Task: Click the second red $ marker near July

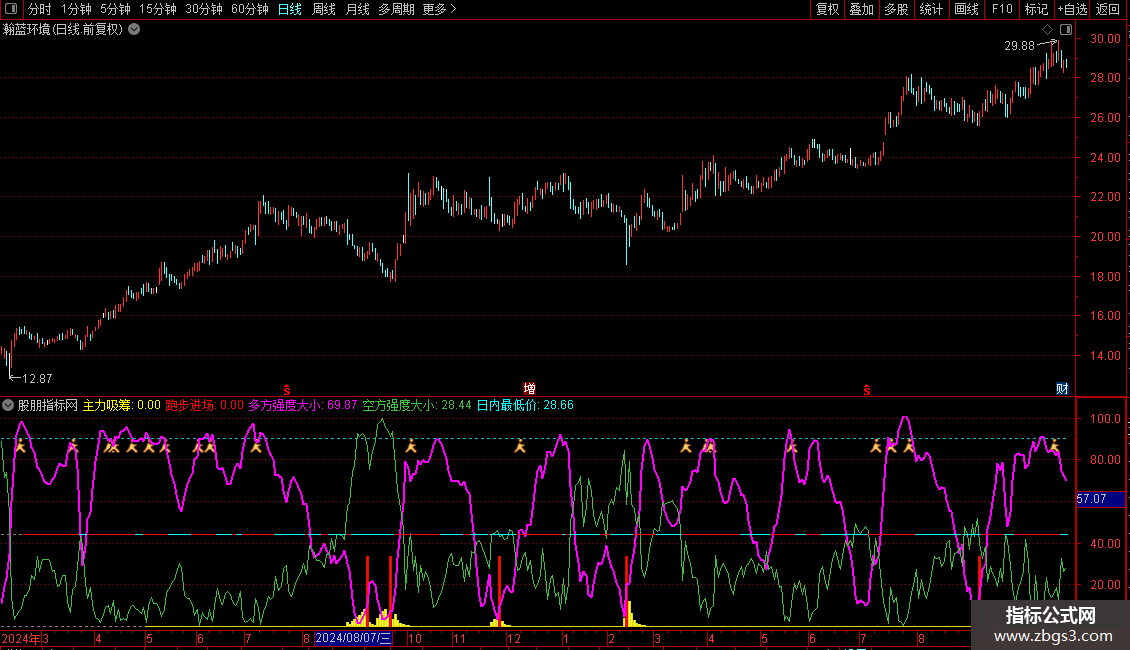Action: 866,388
